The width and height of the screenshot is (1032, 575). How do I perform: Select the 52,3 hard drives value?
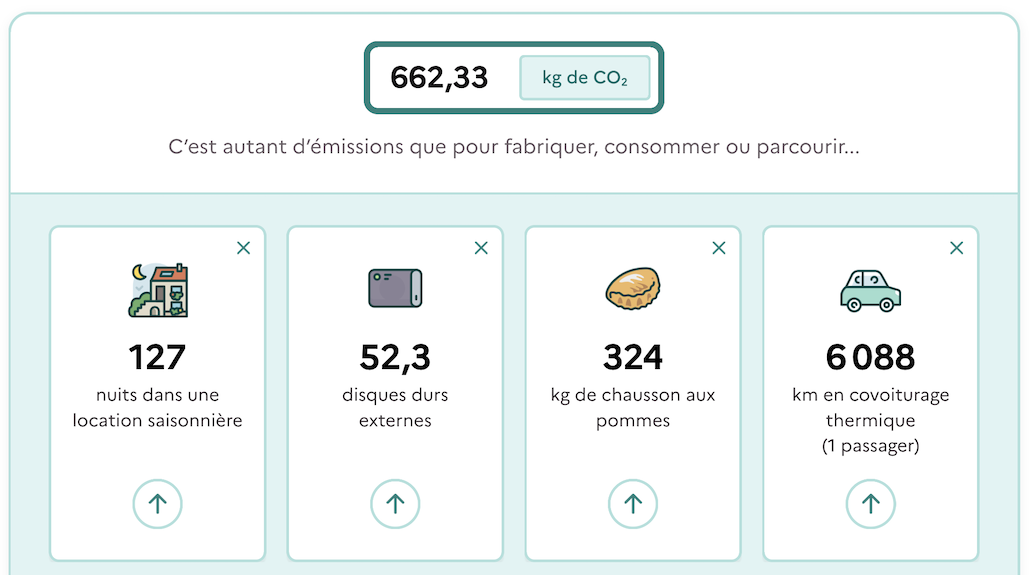pos(395,357)
